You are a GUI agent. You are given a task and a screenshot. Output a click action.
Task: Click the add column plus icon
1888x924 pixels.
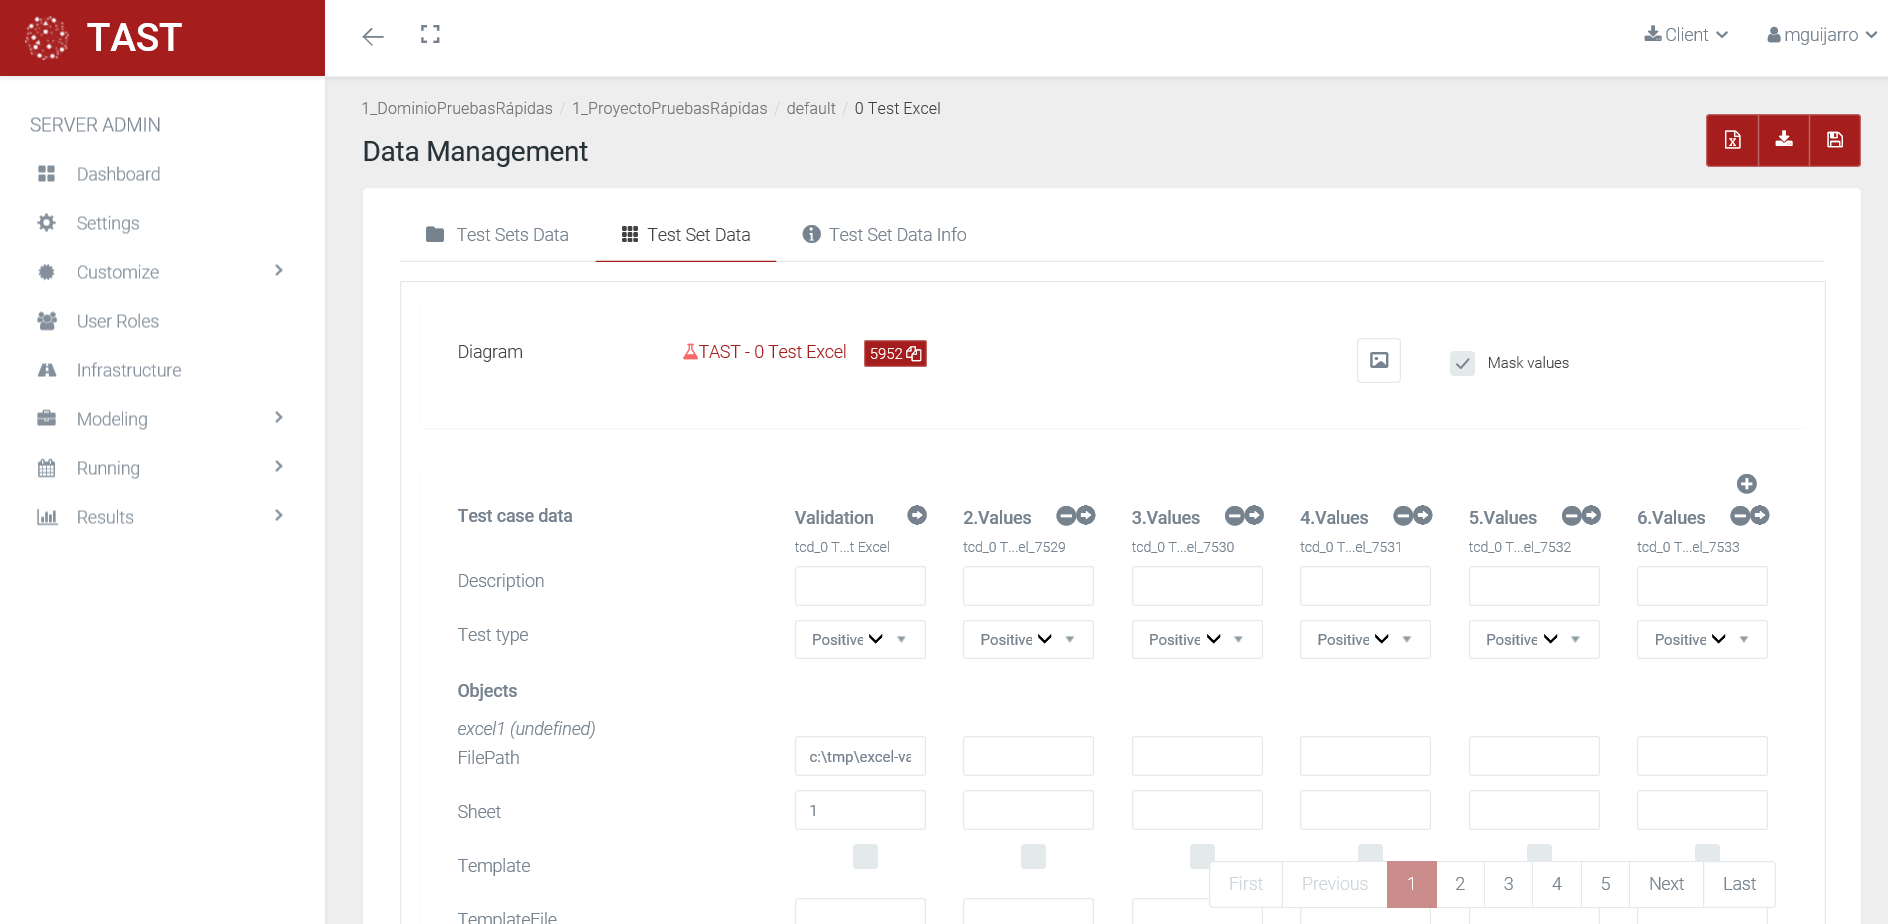[1746, 484]
